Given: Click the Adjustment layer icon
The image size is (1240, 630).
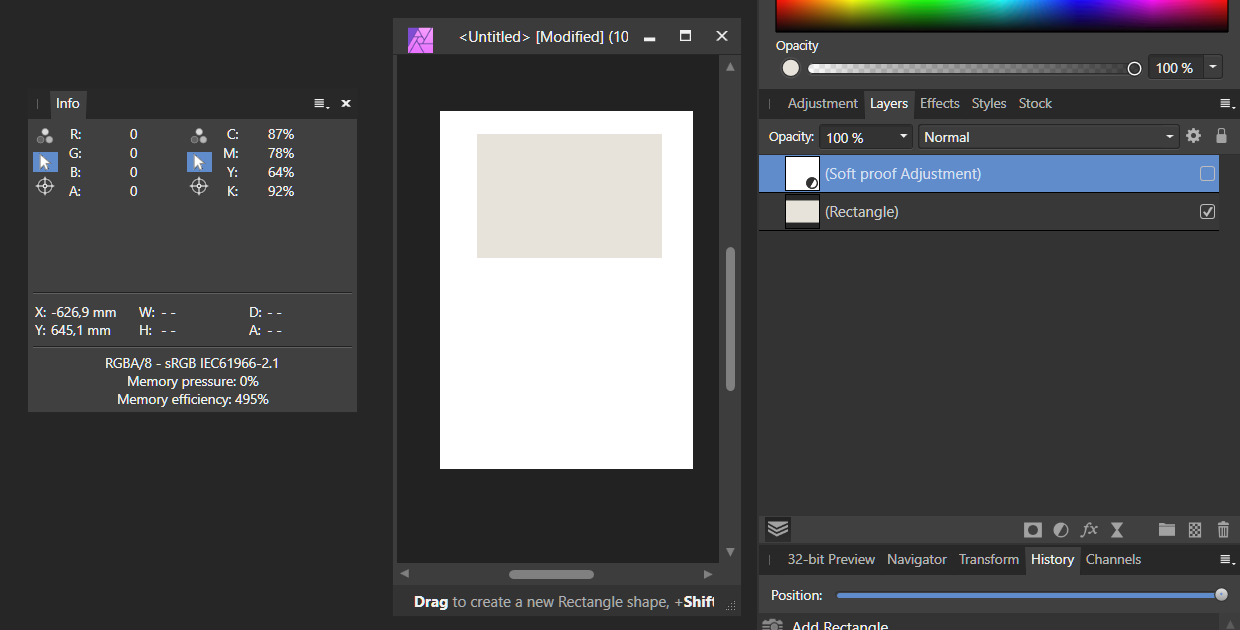Looking at the screenshot, I should (1060, 529).
